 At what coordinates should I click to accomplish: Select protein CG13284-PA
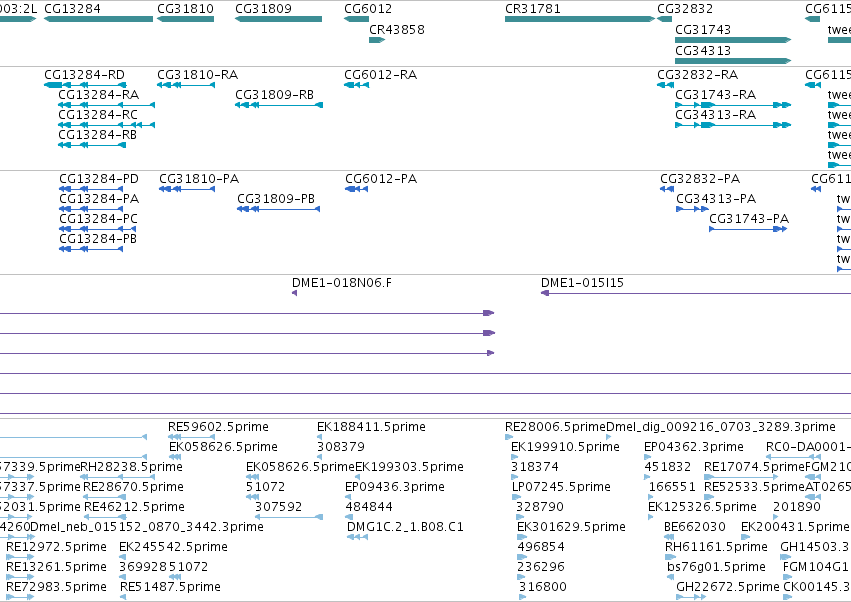[91, 209]
